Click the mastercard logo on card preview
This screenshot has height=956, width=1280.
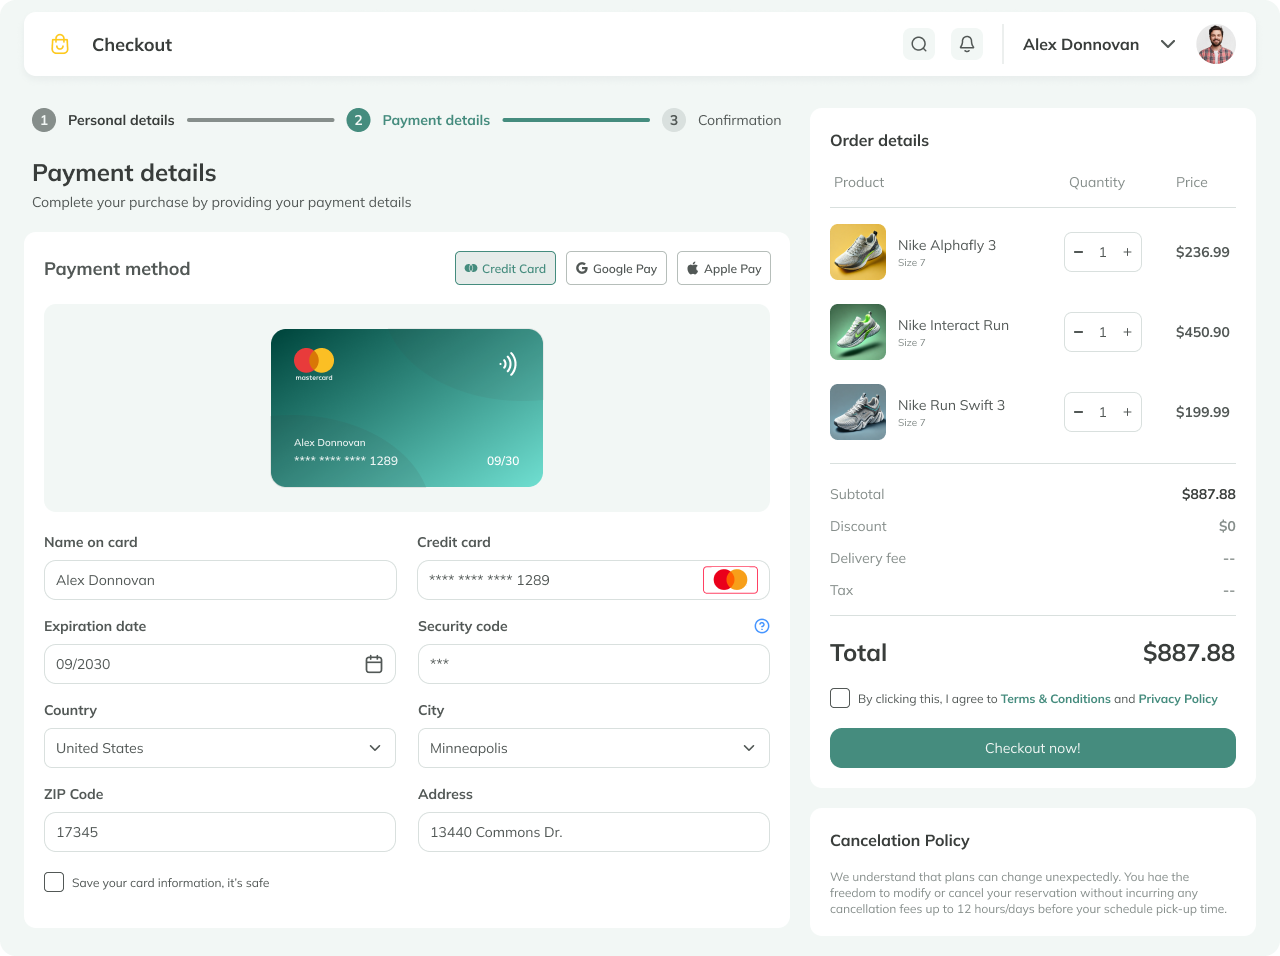[x=314, y=364]
